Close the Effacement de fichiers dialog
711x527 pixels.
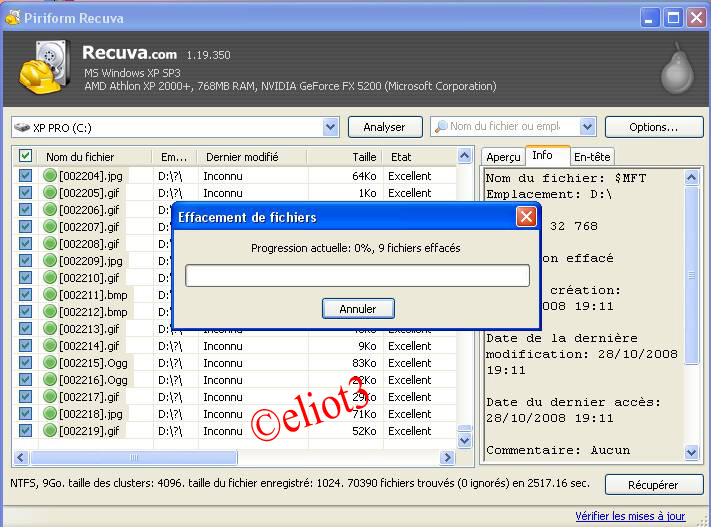(526, 217)
